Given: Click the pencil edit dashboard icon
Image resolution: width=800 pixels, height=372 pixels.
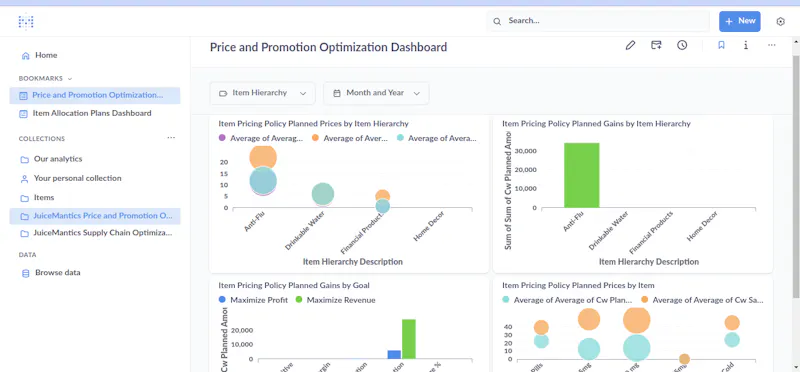Looking at the screenshot, I should (630, 45).
